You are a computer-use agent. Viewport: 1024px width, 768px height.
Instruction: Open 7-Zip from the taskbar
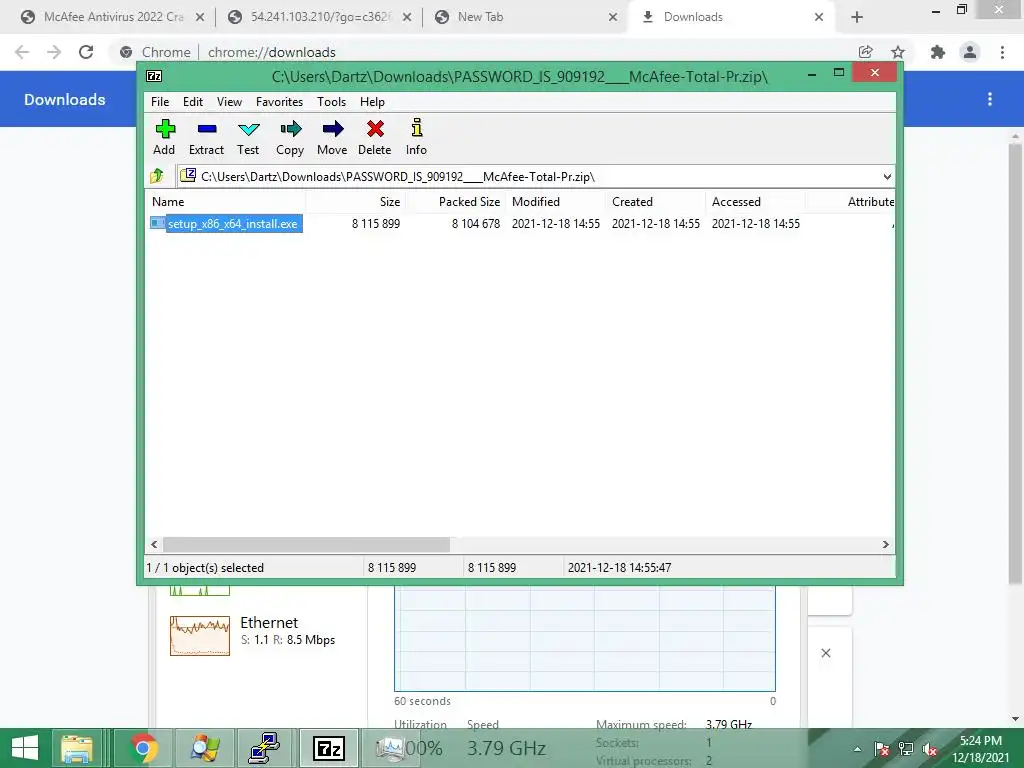328,748
